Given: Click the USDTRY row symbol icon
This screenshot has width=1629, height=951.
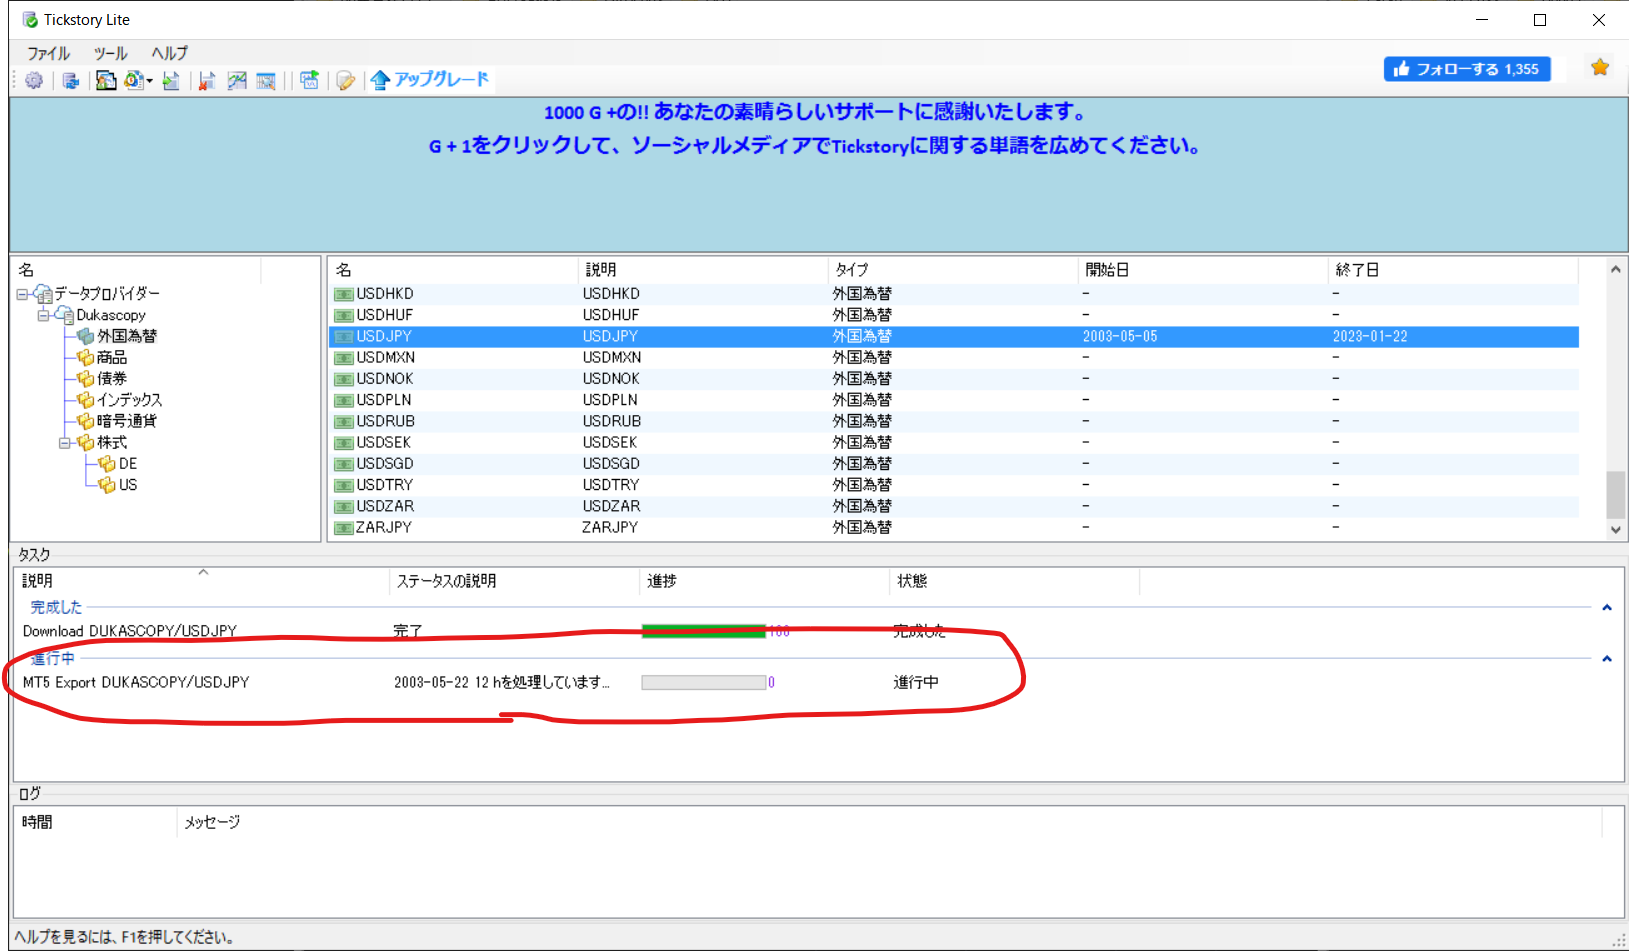Looking at the screenshot, I should coord(343,485).
